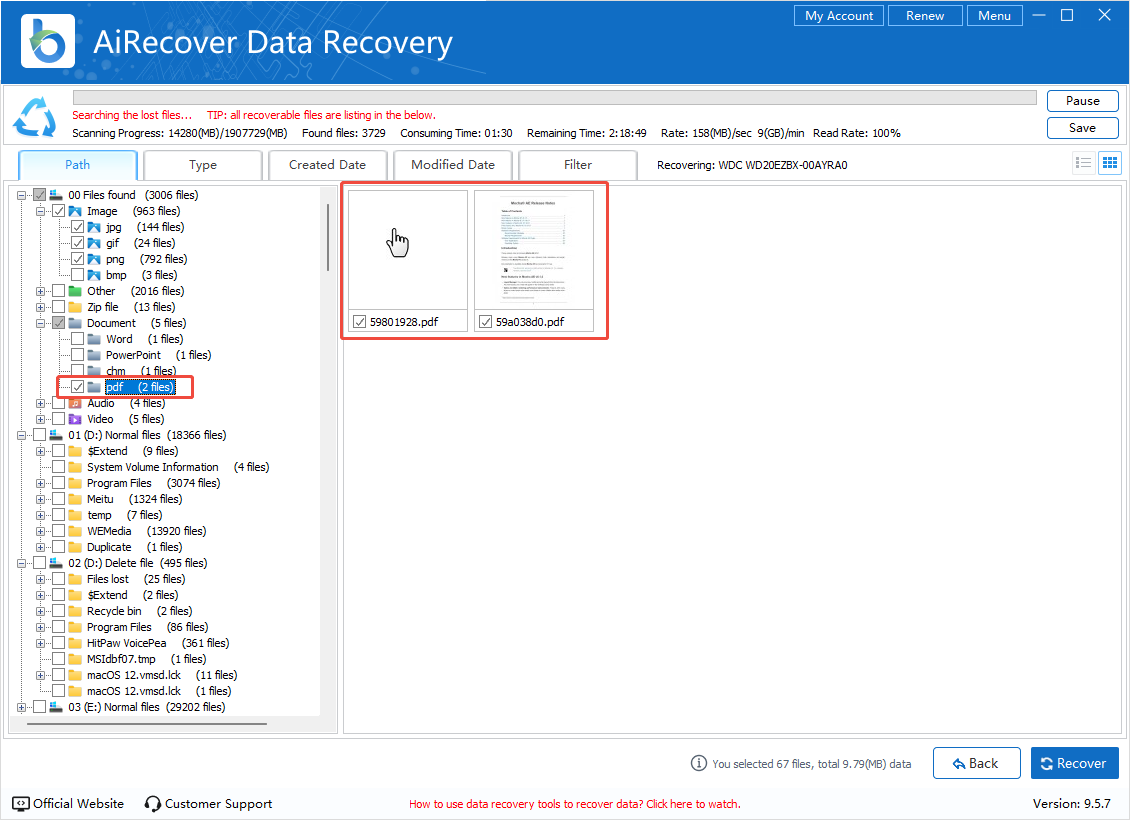Open the 59a038d0.pdf thumbnail preview
This screenshot has width=1130, height=820.
click(534, 250)
